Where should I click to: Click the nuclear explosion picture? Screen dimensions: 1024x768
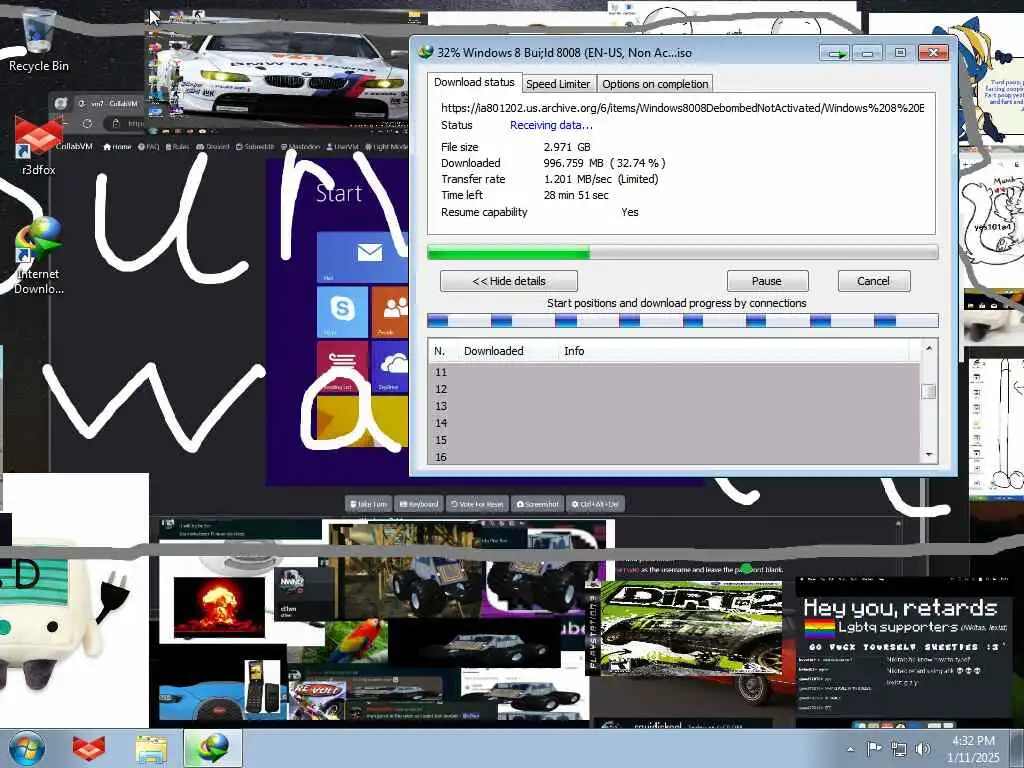(219, 607)
